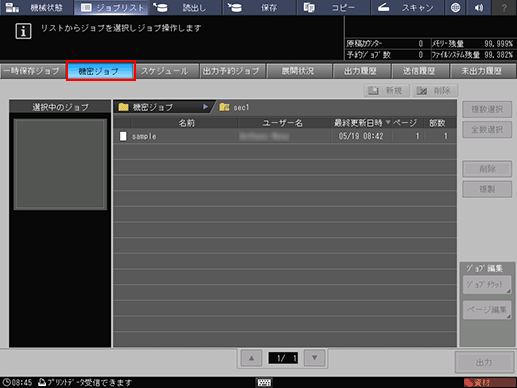Switch to the スキャン scan screen
Screen dimensions: 517x388
(x=407, y=7)
